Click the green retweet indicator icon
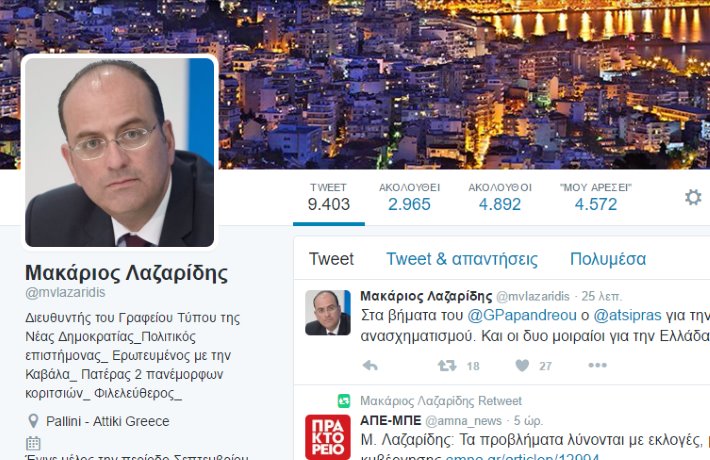This screenshot has width=710, height=460. coord(344,401)
